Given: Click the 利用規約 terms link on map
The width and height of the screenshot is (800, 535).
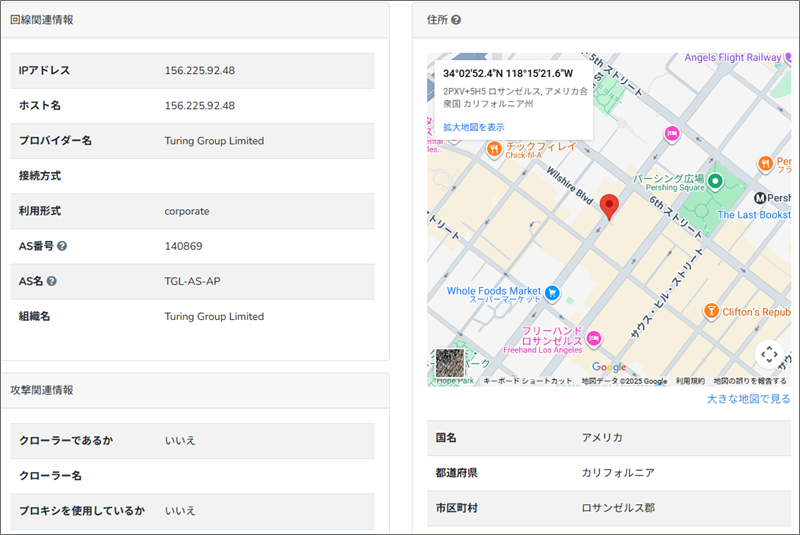Looking at the screenshot, I should coord(690,381).
